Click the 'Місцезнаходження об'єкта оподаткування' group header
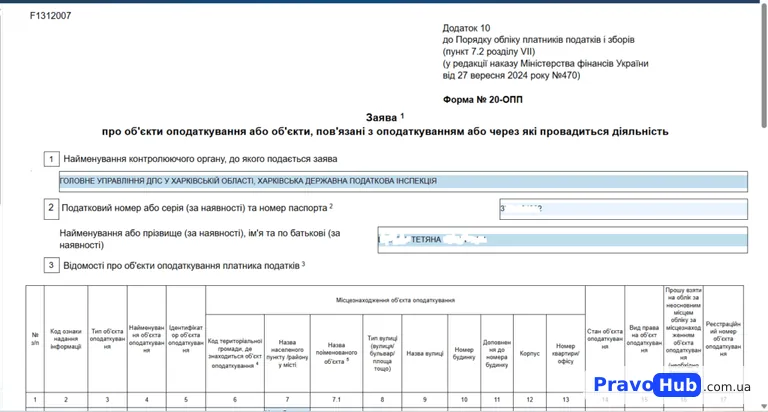 coord(395,300)
